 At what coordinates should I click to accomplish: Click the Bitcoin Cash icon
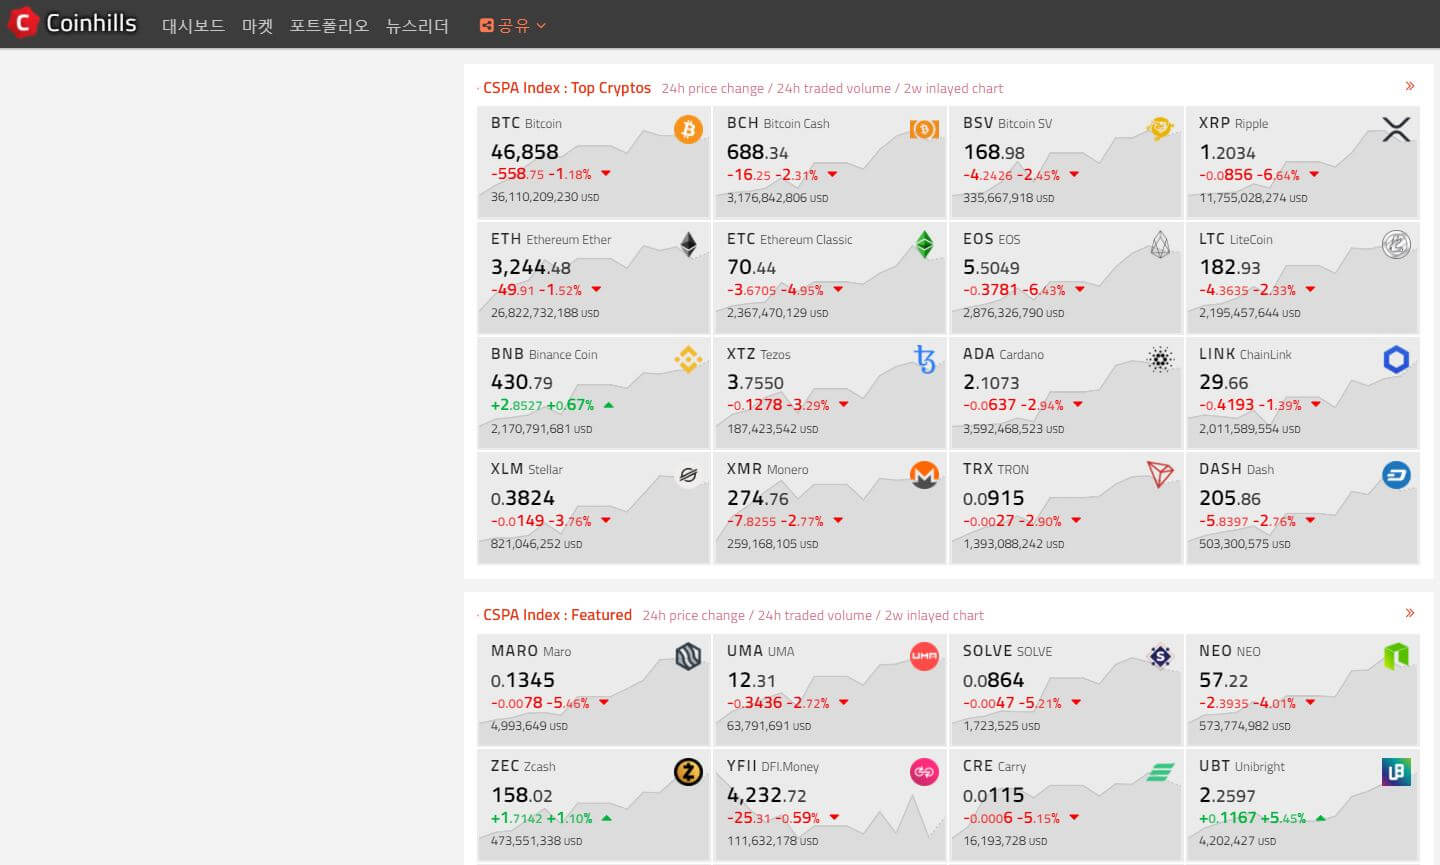point(924,128)
